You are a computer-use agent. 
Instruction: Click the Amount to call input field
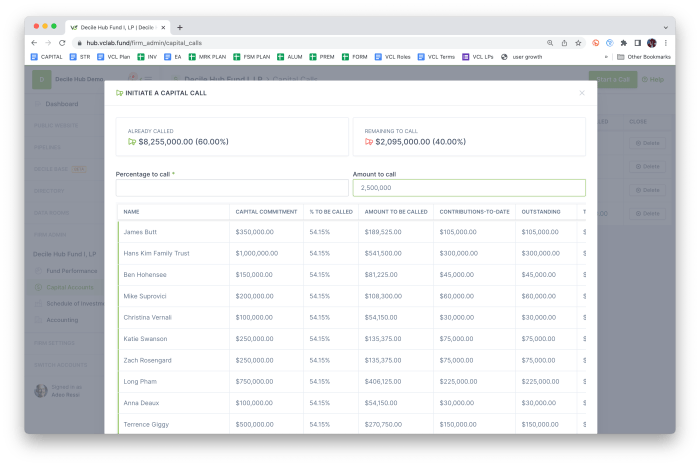click(469, 188)
